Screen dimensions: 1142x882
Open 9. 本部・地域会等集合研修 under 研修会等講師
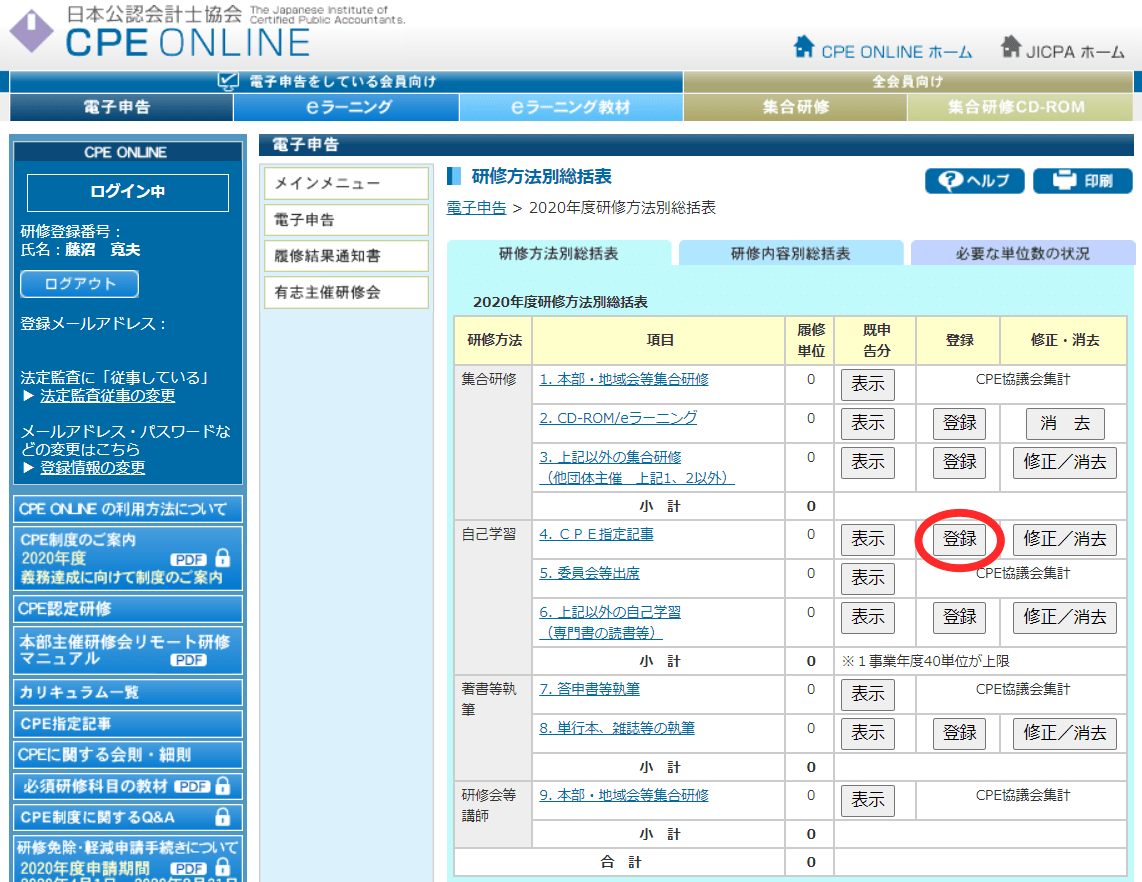tap(623, 795)
